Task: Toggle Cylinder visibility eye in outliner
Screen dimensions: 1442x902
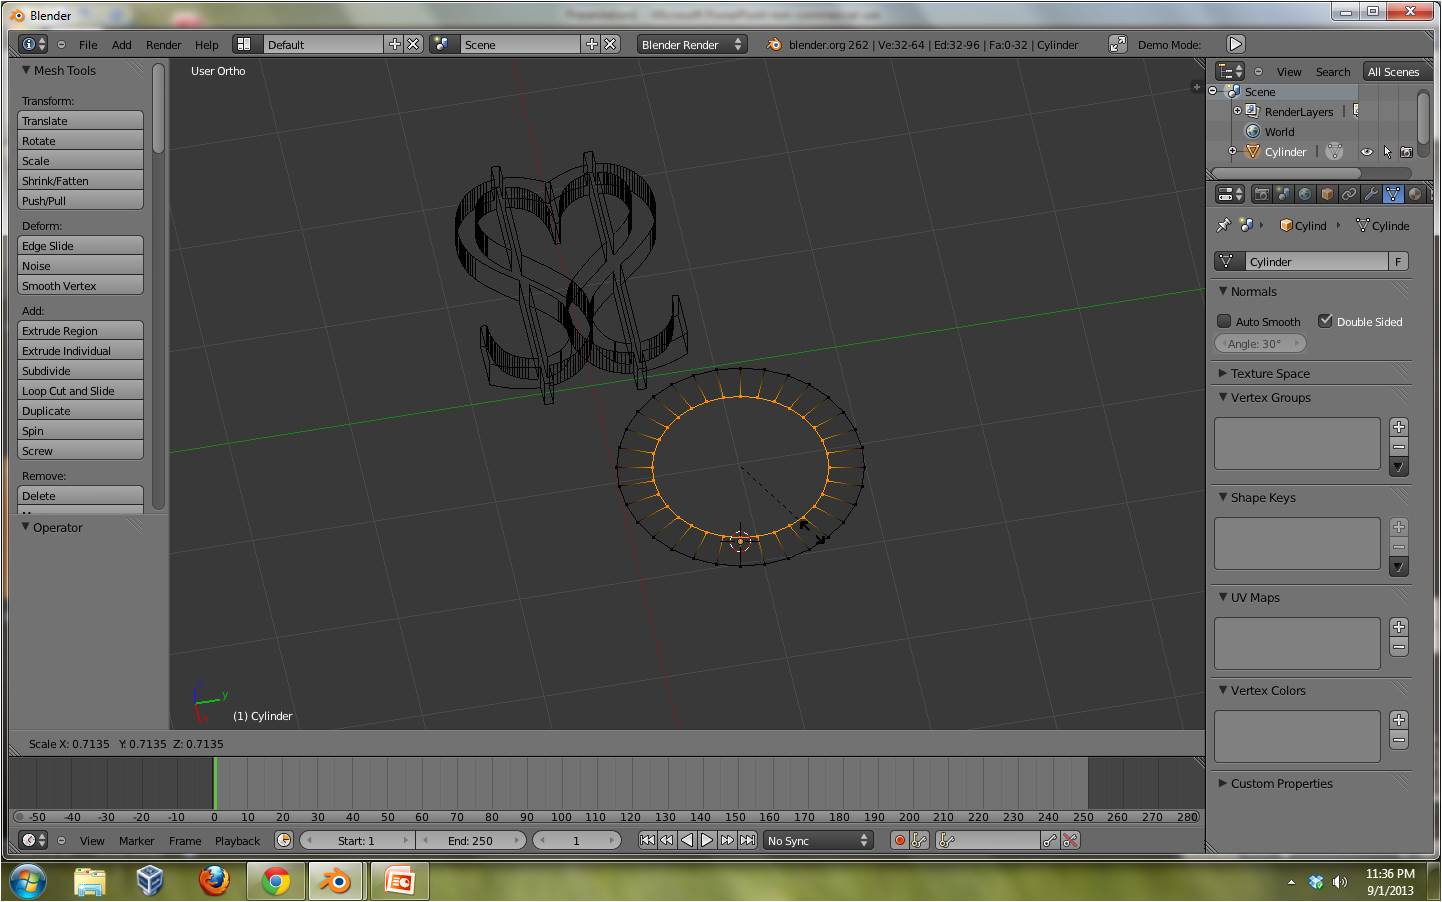Action: [1366, 152]
